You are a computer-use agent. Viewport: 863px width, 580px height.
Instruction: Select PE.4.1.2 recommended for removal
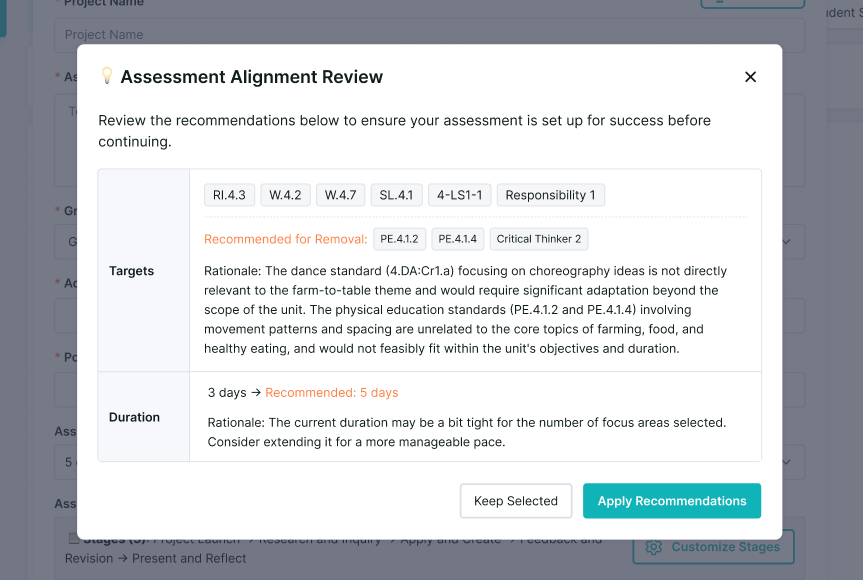[399, 239]
